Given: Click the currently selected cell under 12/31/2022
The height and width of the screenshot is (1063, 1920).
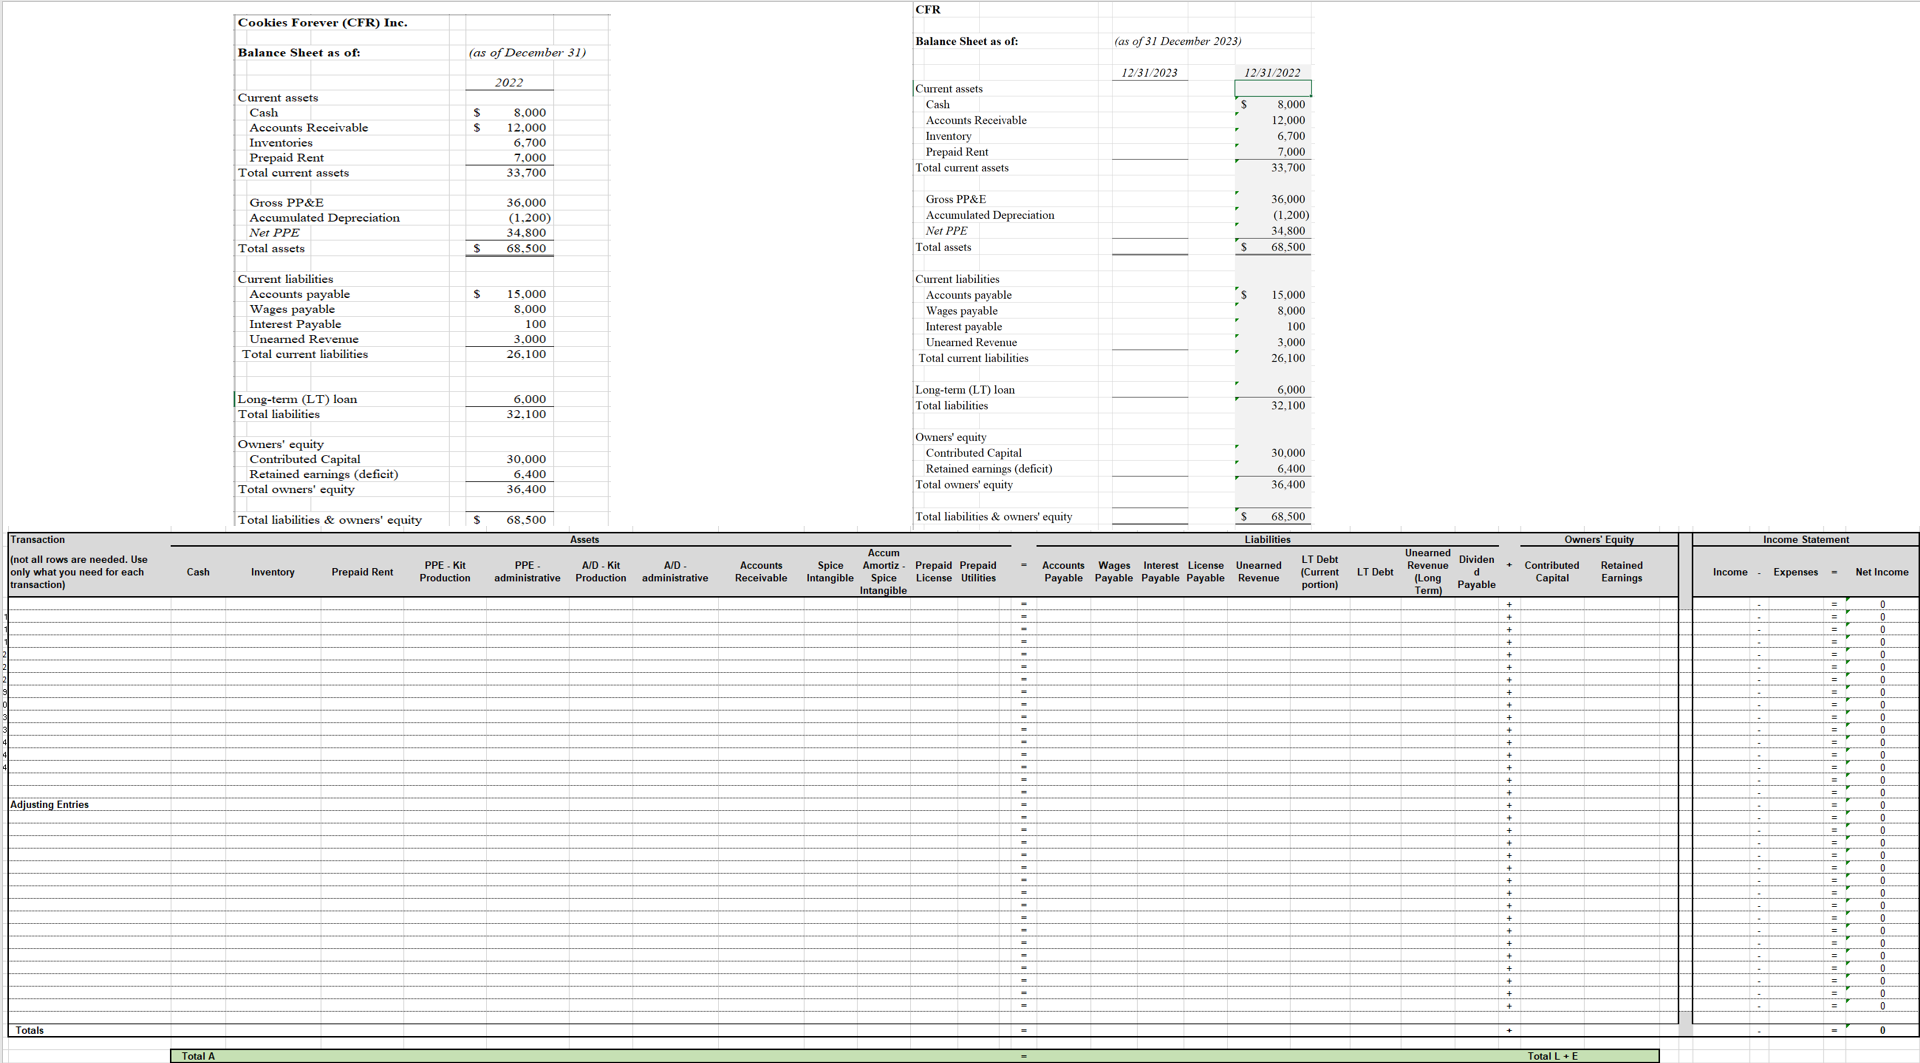Looking at the screenshot, I should 1272,88.
